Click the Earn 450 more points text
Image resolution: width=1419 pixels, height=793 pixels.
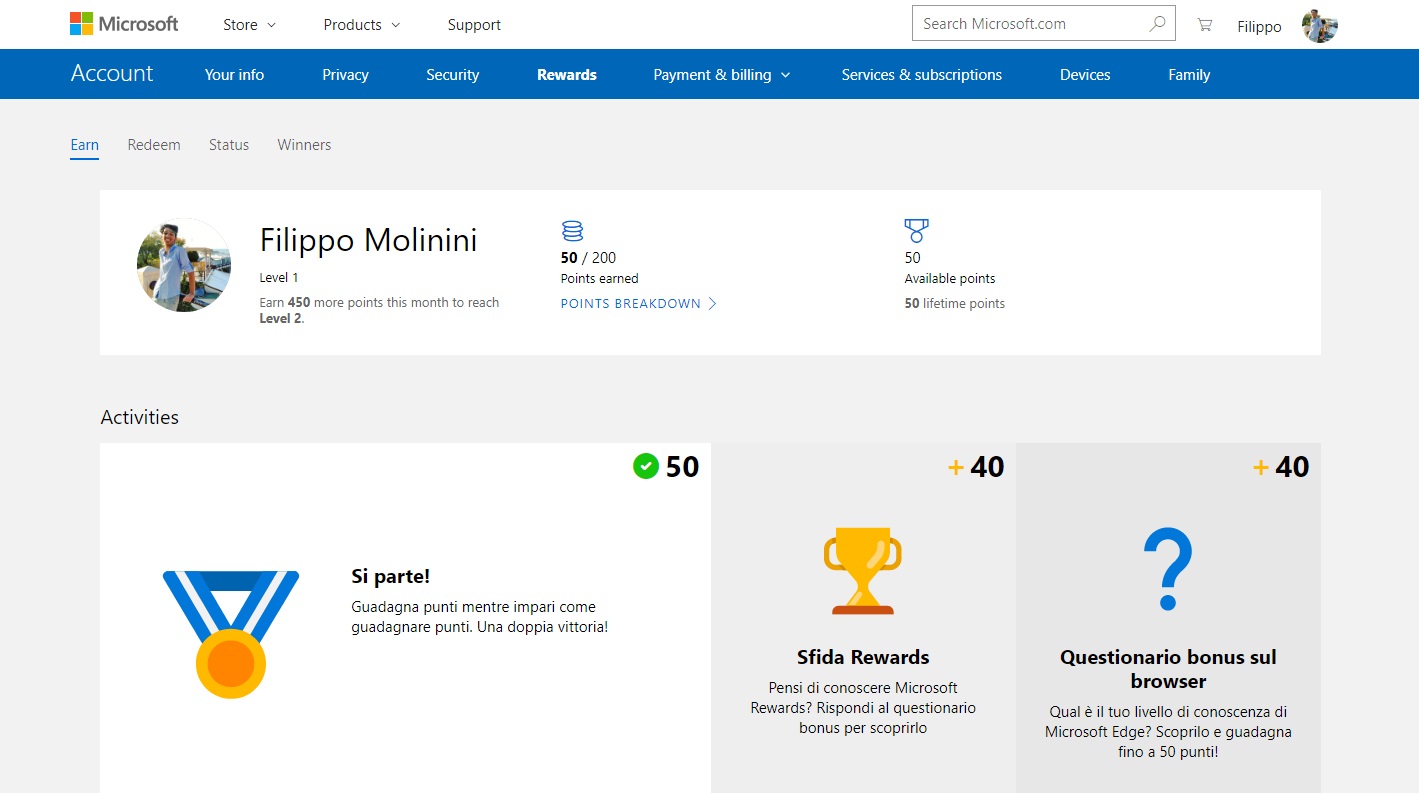coord(379,310)
